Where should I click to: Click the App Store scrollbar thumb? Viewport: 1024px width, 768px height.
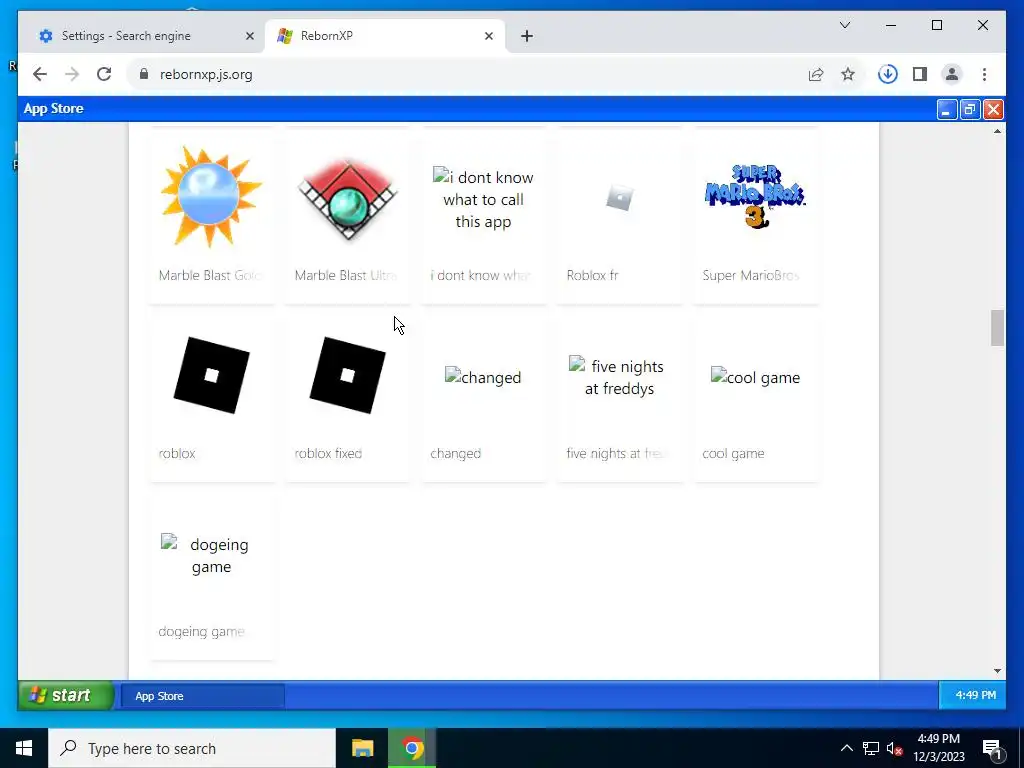coord(997,328)
